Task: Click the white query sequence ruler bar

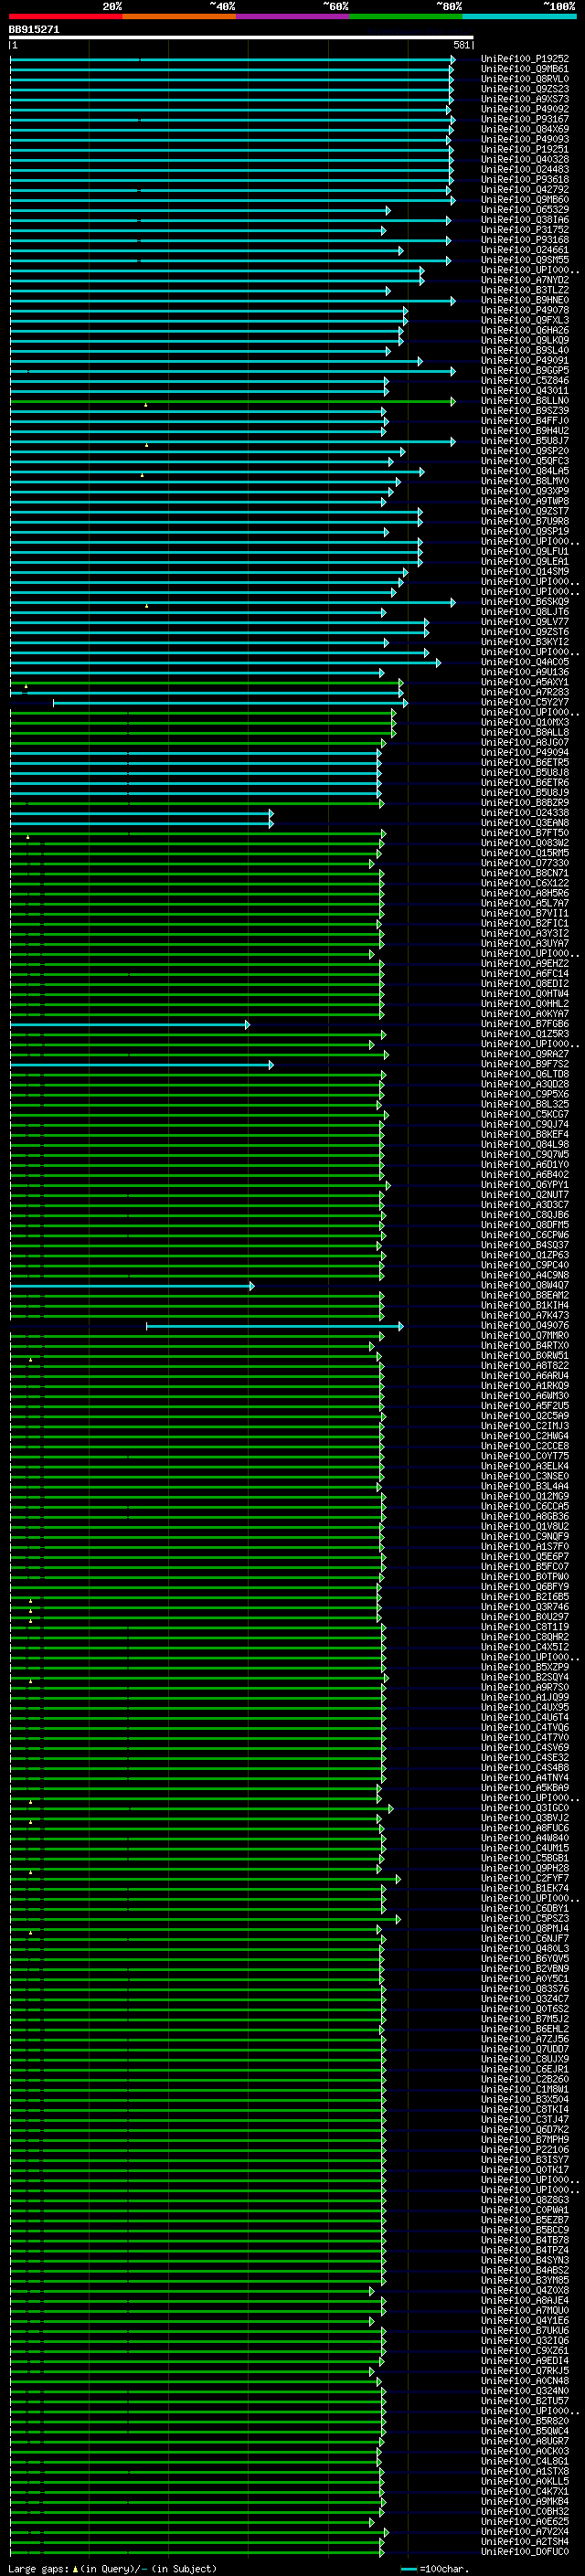Action: pyautogui.click(x=241, y=38)
